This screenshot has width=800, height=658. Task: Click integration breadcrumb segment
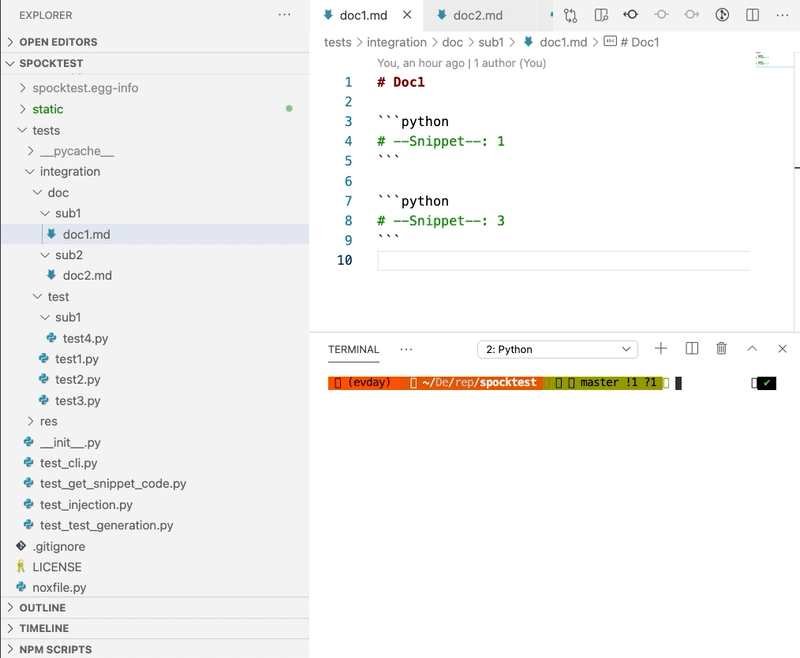396,42
